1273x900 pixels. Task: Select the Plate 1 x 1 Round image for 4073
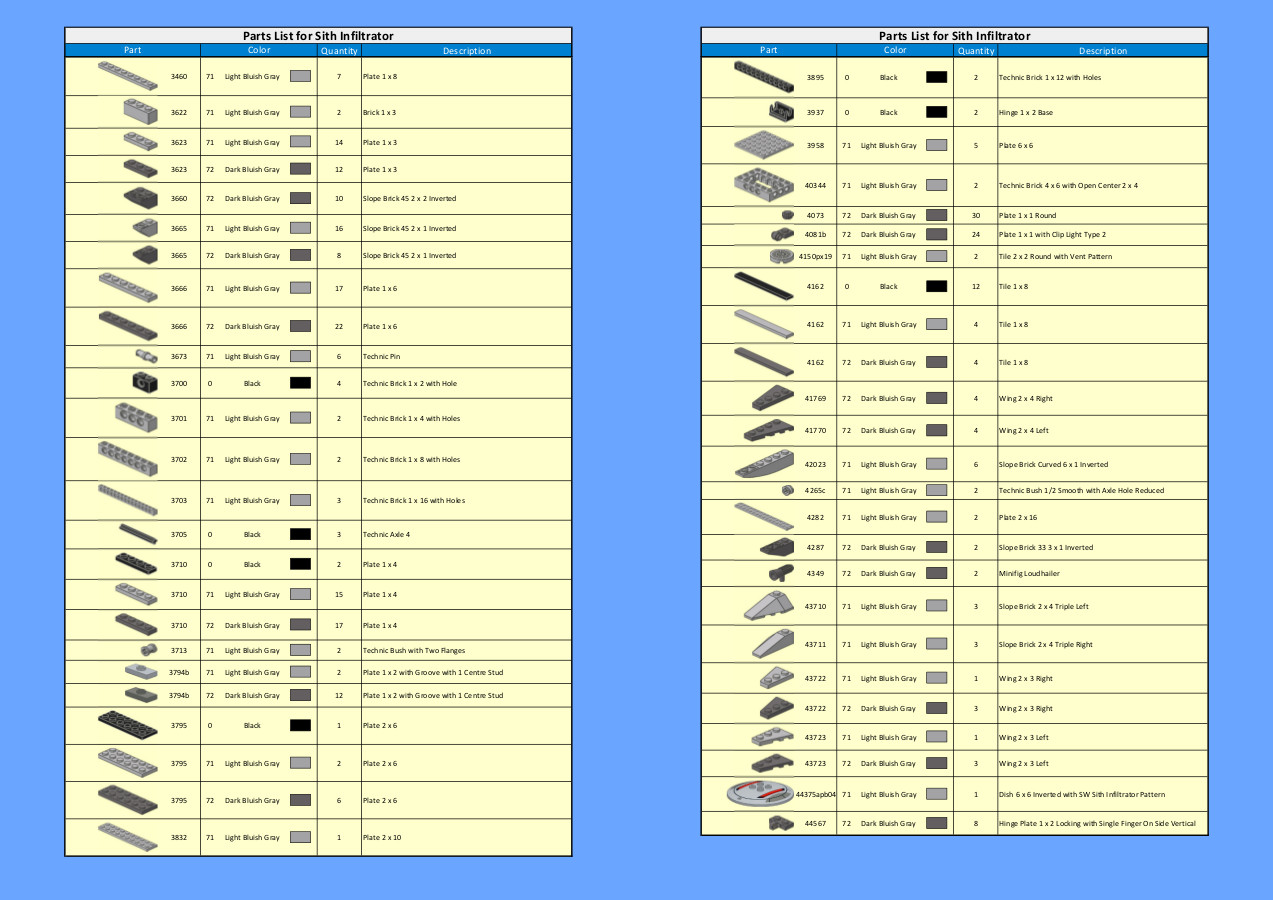(x=787, y=214)
